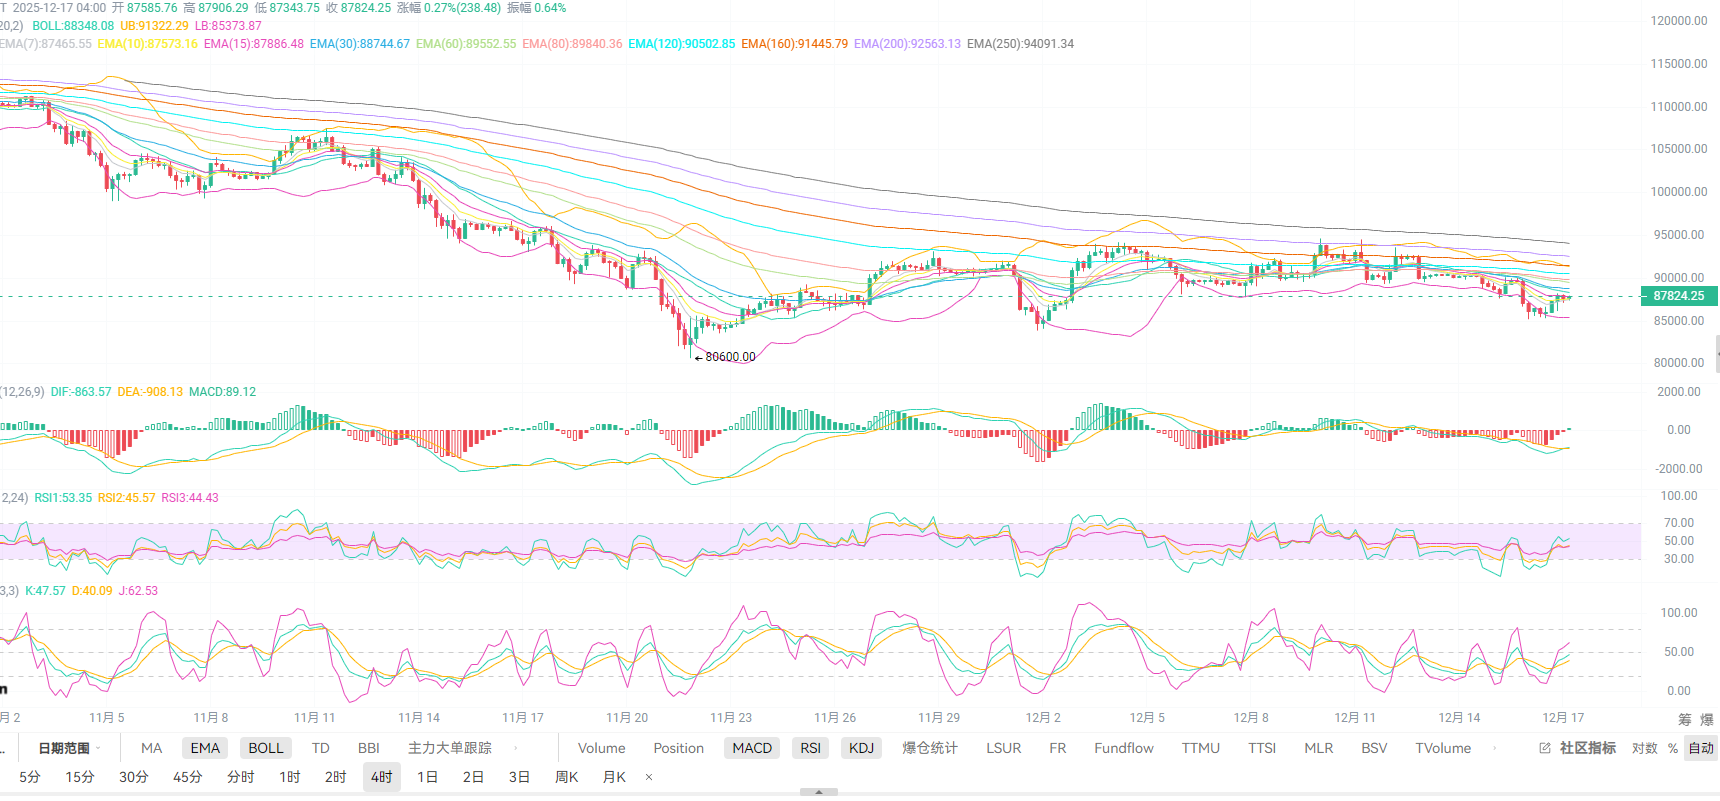Click the current price tag 87824.25
The width and height of the screenshot is (1720, 801).
[x=1678, y=296]
